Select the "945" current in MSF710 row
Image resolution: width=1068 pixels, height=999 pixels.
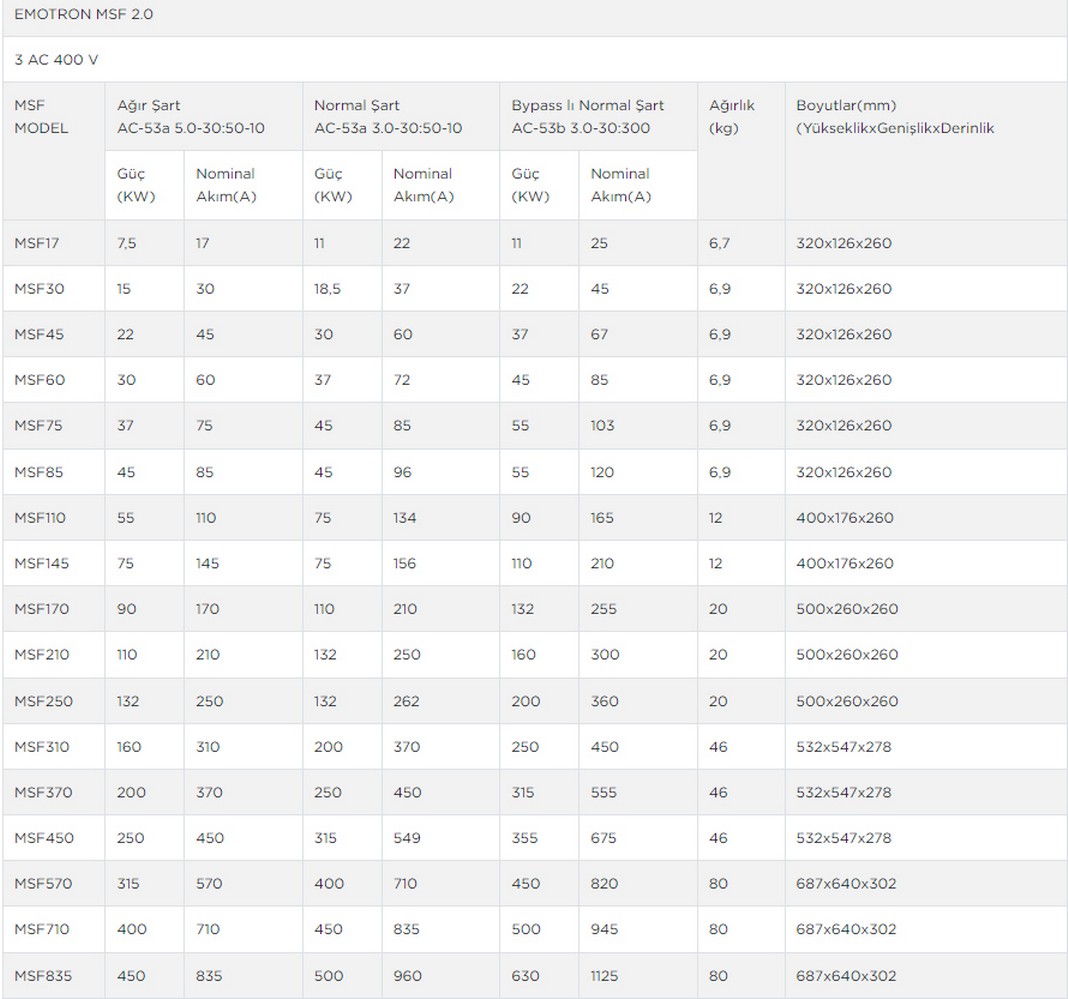(604, 930)
